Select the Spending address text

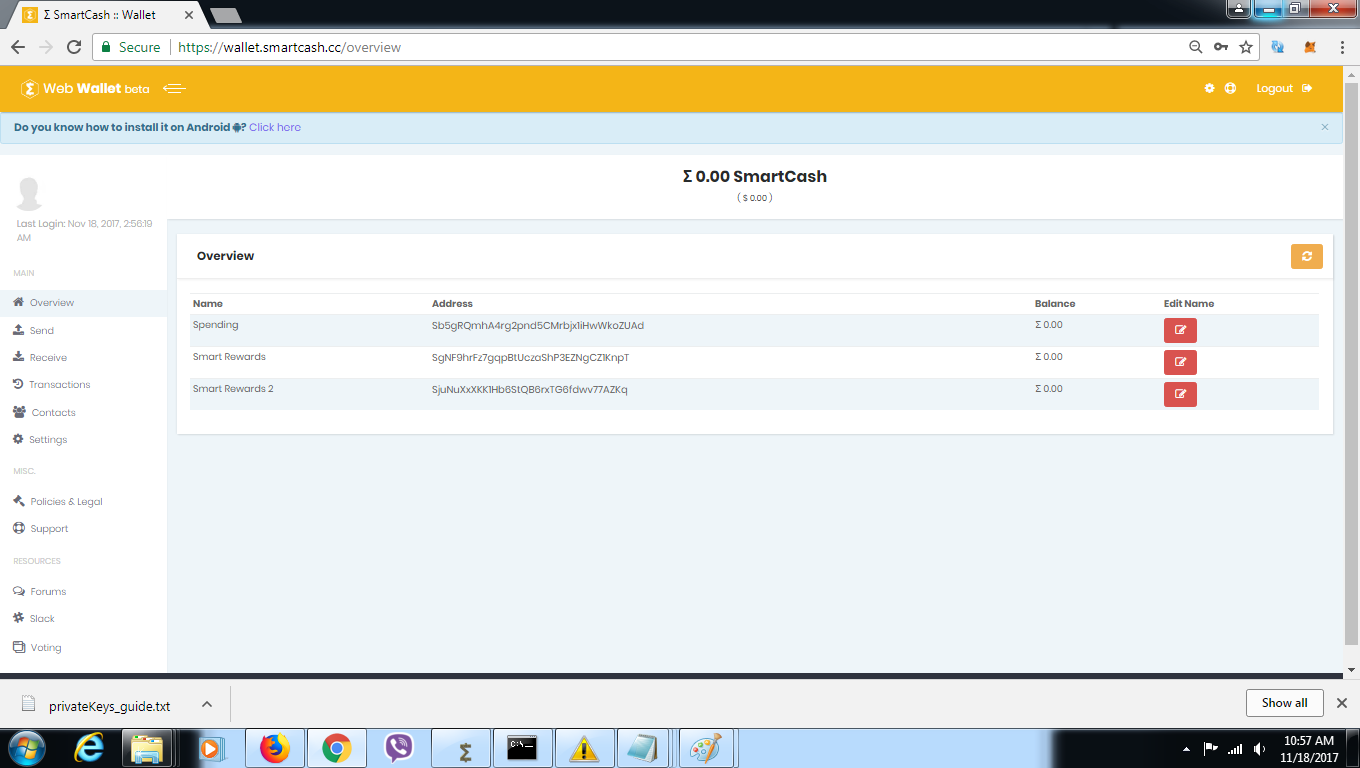coord(538,325)
